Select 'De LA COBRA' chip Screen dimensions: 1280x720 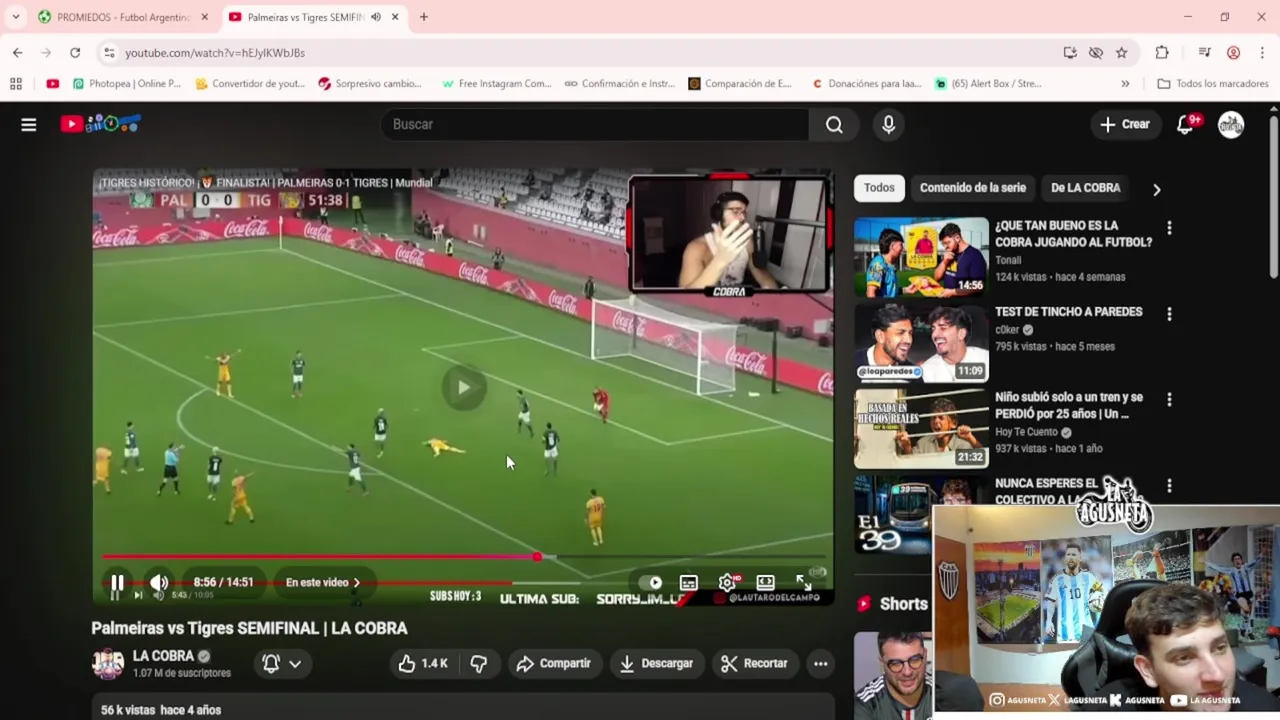click(1085, 188)
